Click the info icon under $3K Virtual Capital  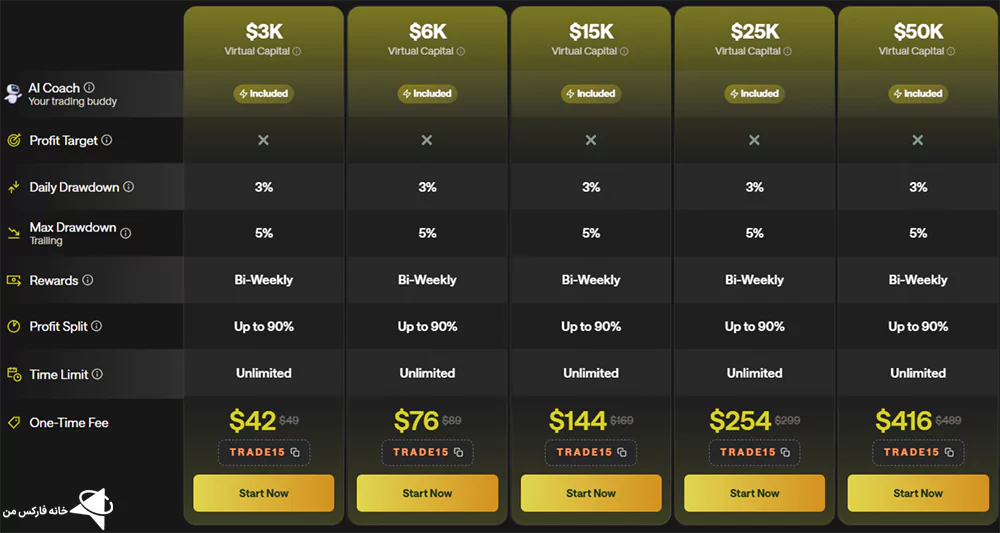pyautogui.click(x=297, y=52)
